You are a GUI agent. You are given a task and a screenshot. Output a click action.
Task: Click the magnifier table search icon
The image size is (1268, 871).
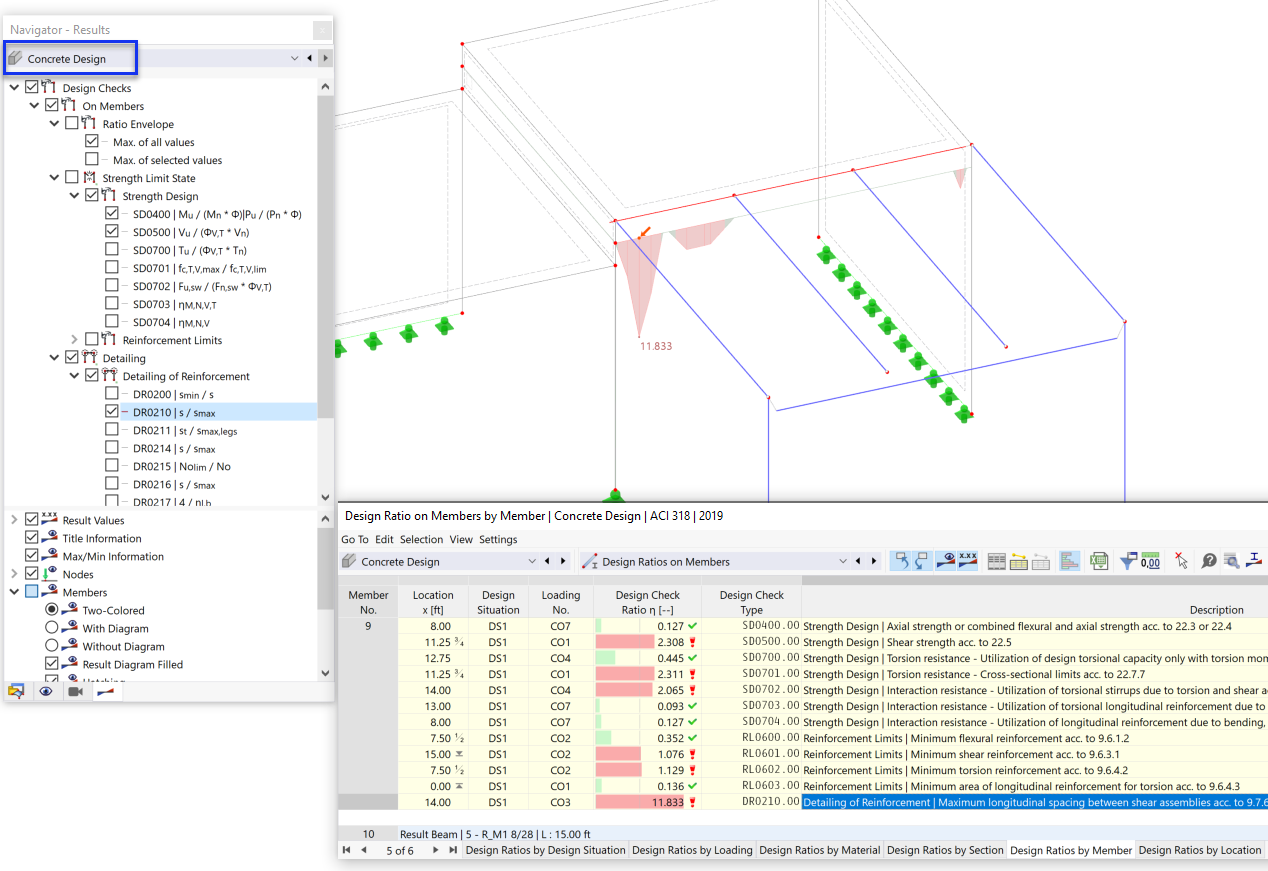pos(1232,561)
